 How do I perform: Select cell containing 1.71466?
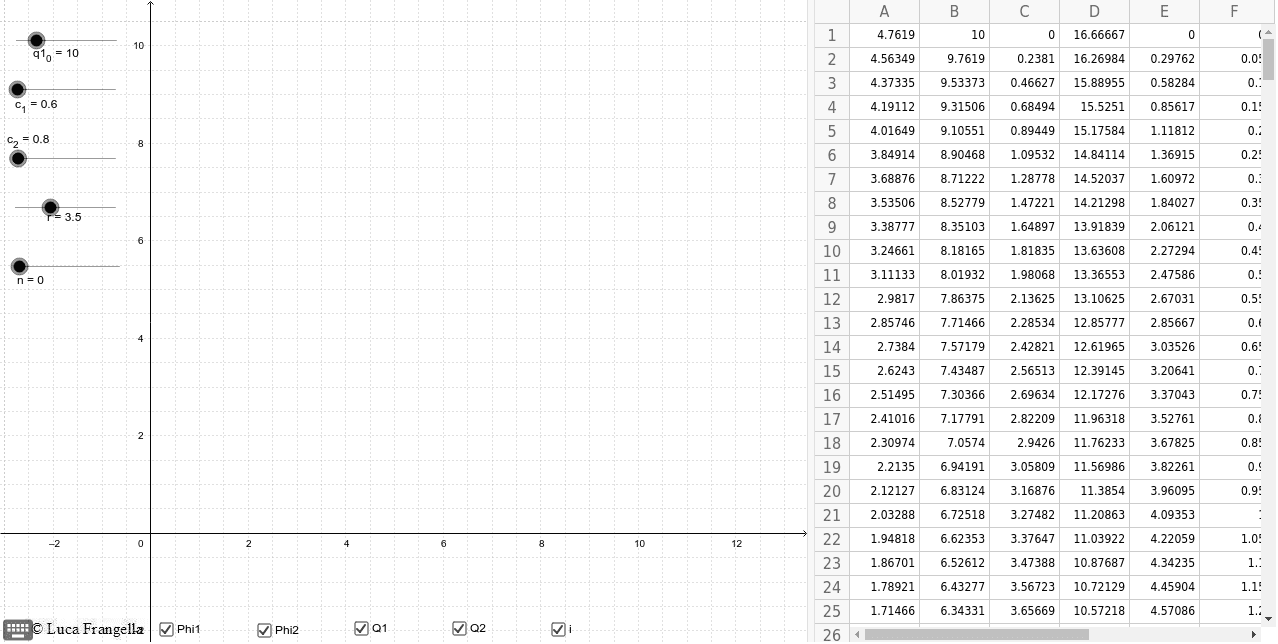pos(884,611)
